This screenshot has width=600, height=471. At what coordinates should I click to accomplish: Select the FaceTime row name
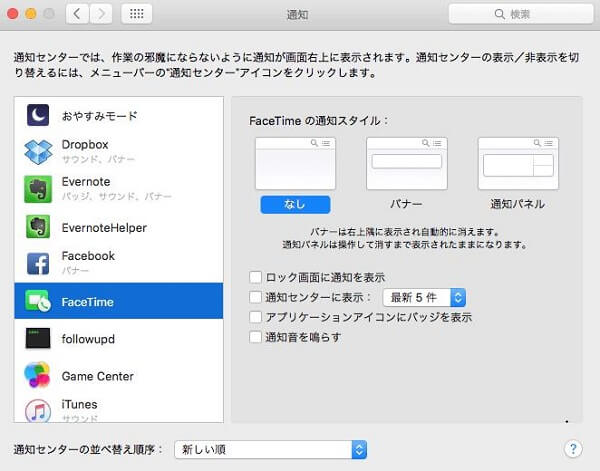88,302
